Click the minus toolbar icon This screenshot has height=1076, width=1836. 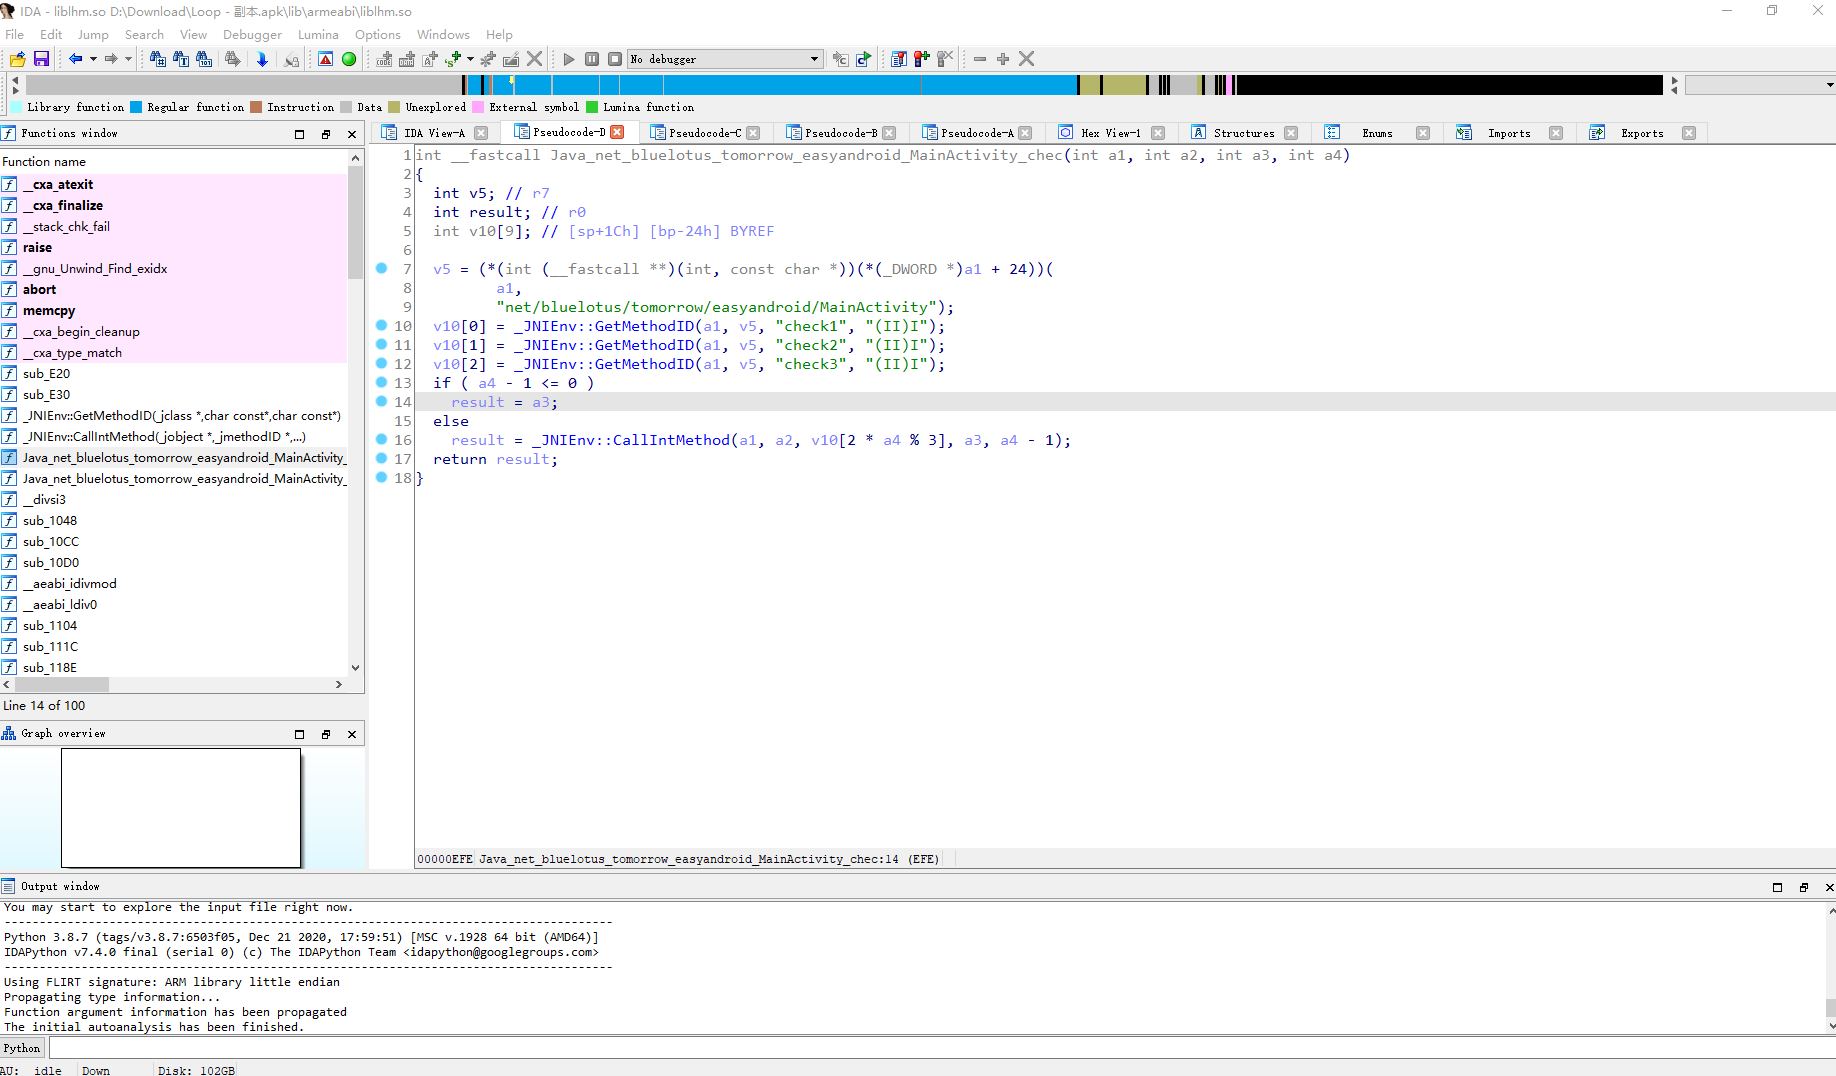(980, 59)
